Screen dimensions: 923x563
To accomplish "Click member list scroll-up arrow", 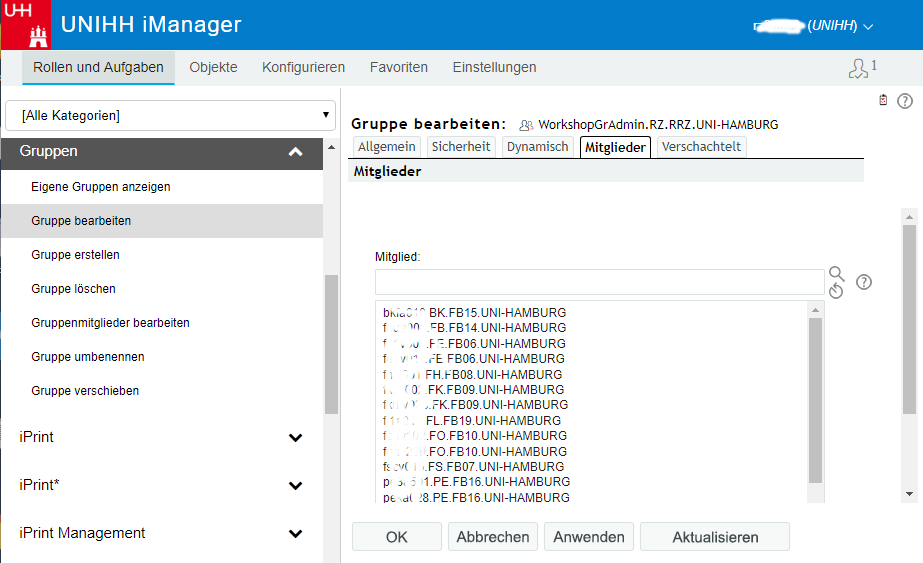I will pyautogui.click(x=815, y=310).
